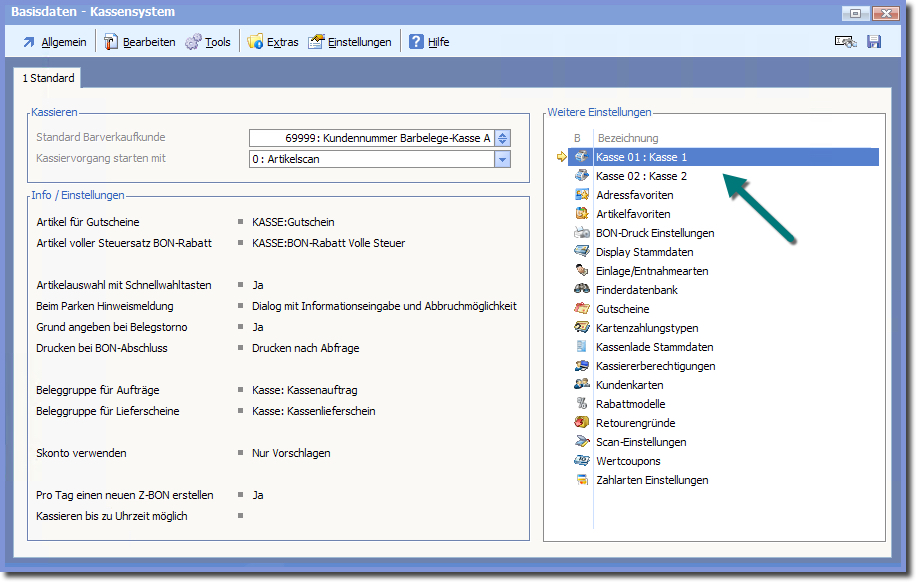The image size is (916, 582).
Task: Open Zahlarten Einstellungen entry
Action: click(x=652, y=480)
